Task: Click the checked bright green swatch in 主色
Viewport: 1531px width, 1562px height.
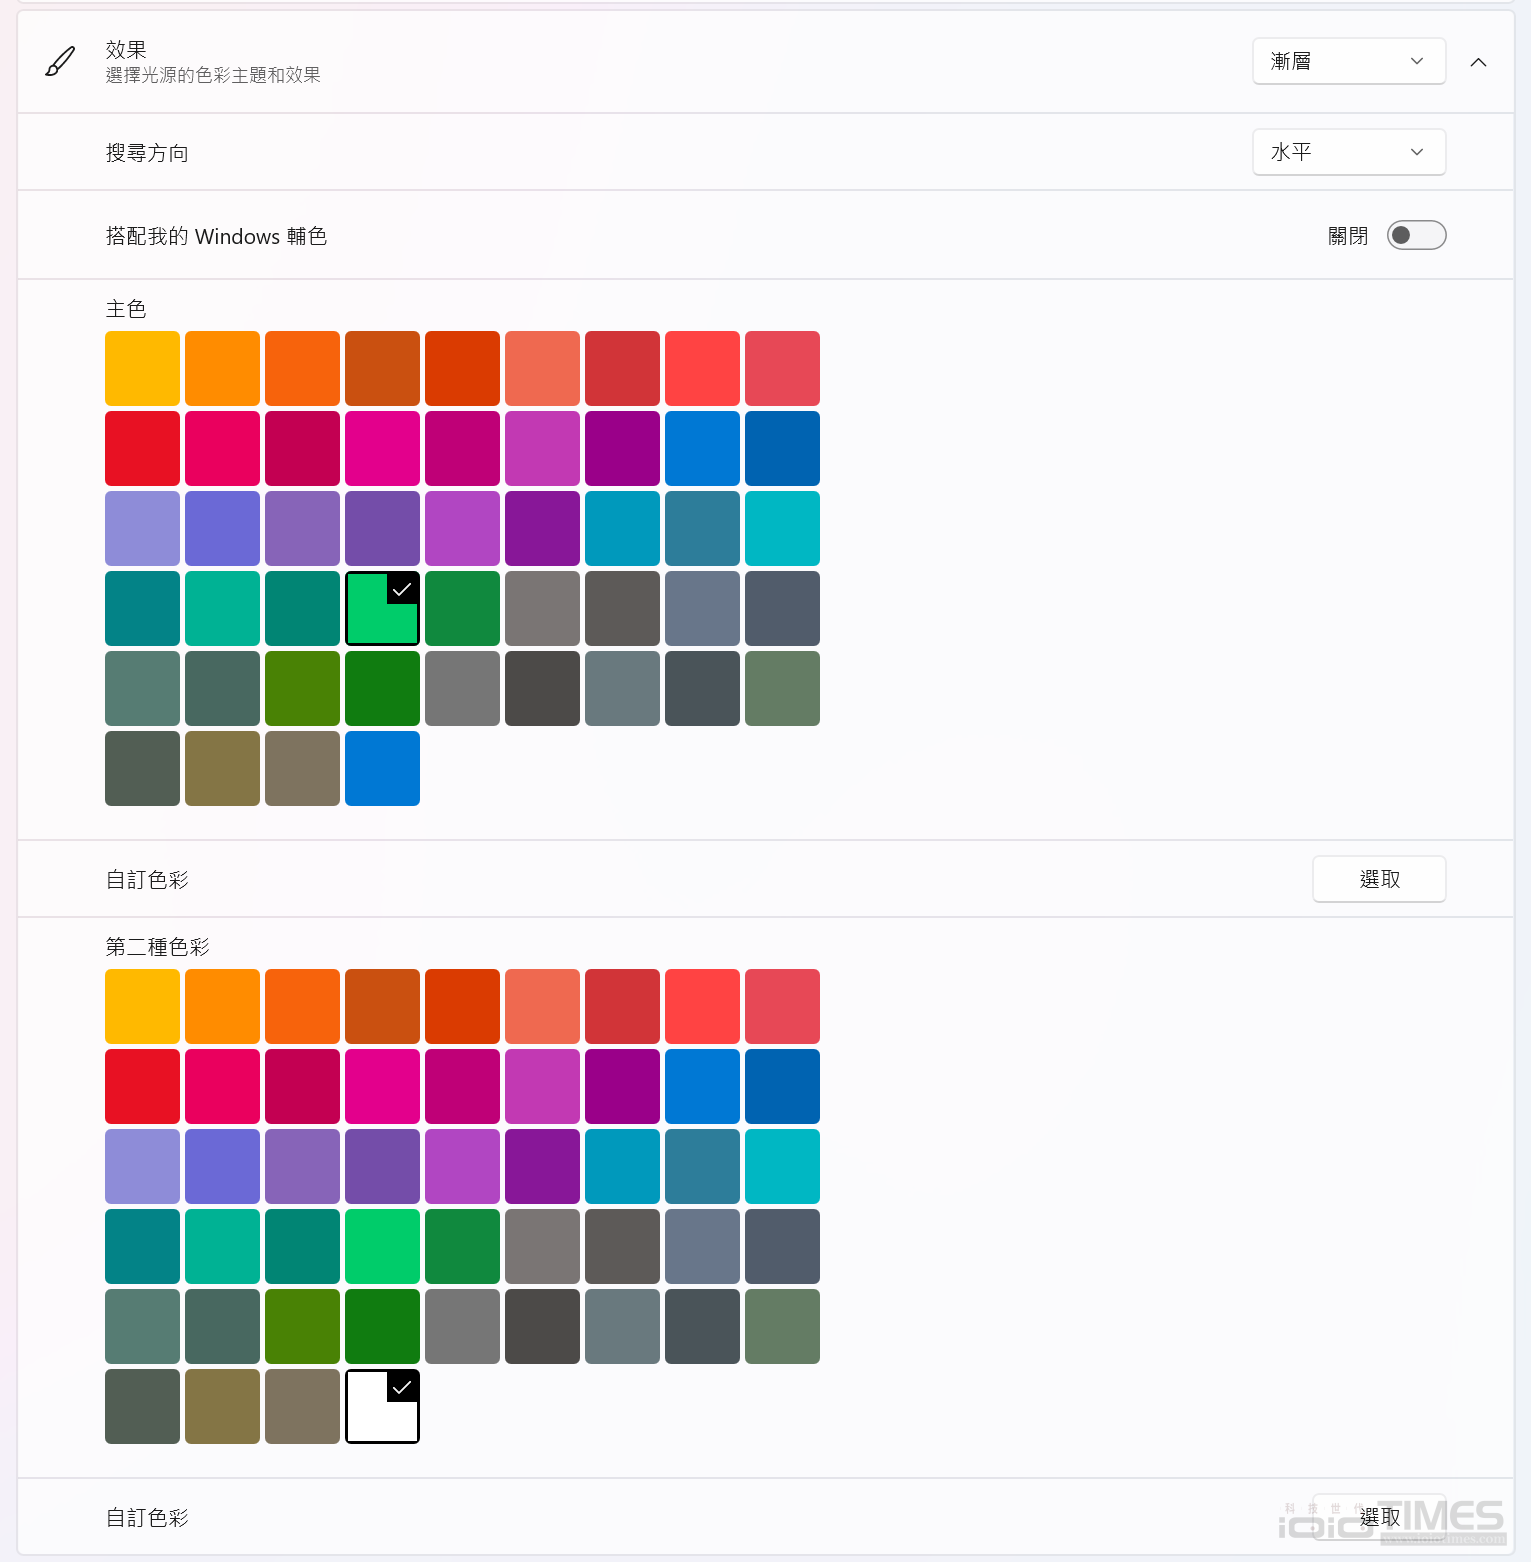Action: tap(382, 608)
